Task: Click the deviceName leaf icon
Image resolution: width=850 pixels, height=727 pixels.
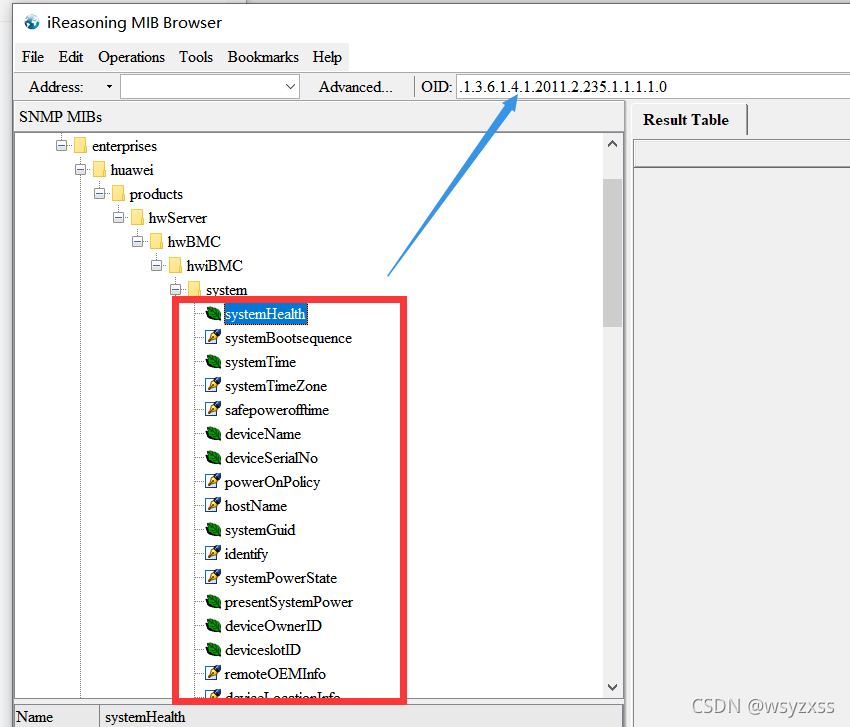Action: pyautogui.click(x=214, y=434)
